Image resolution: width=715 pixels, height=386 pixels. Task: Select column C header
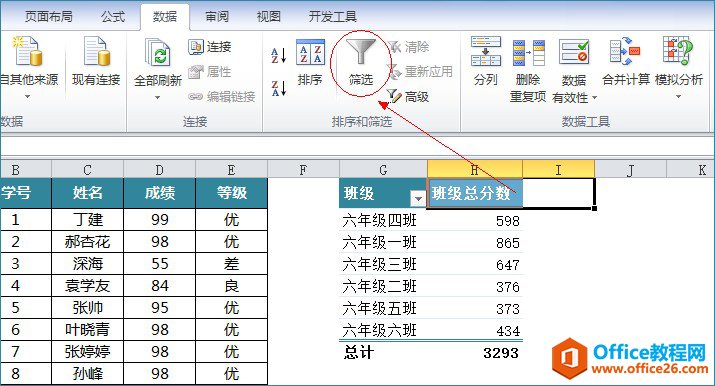click(88, 170)
